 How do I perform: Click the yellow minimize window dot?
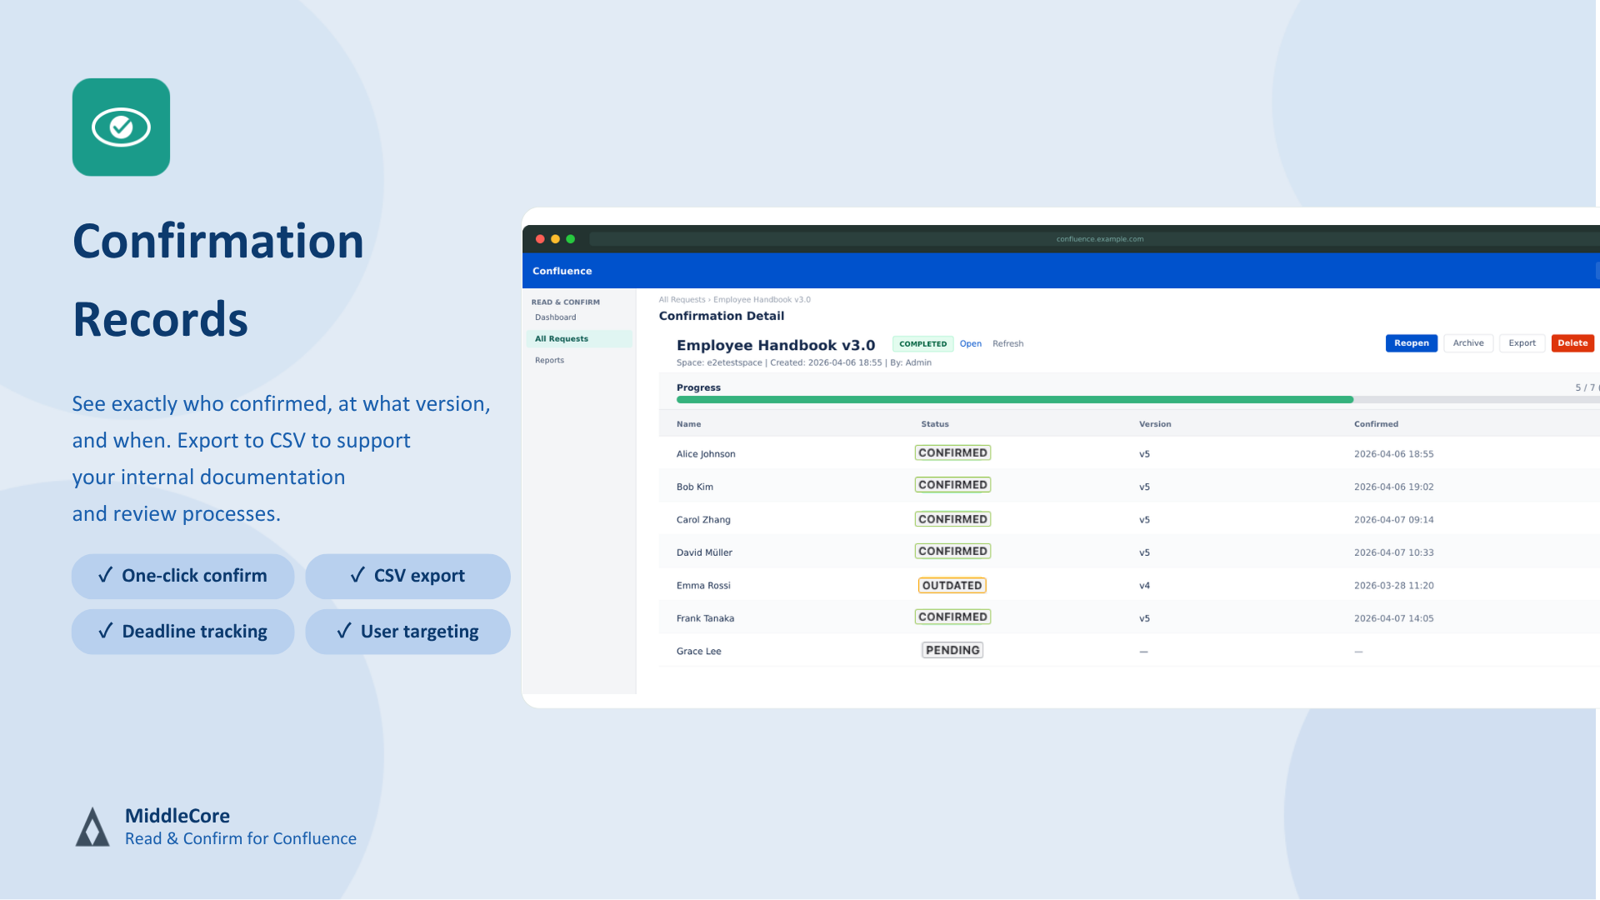[555, 239]
